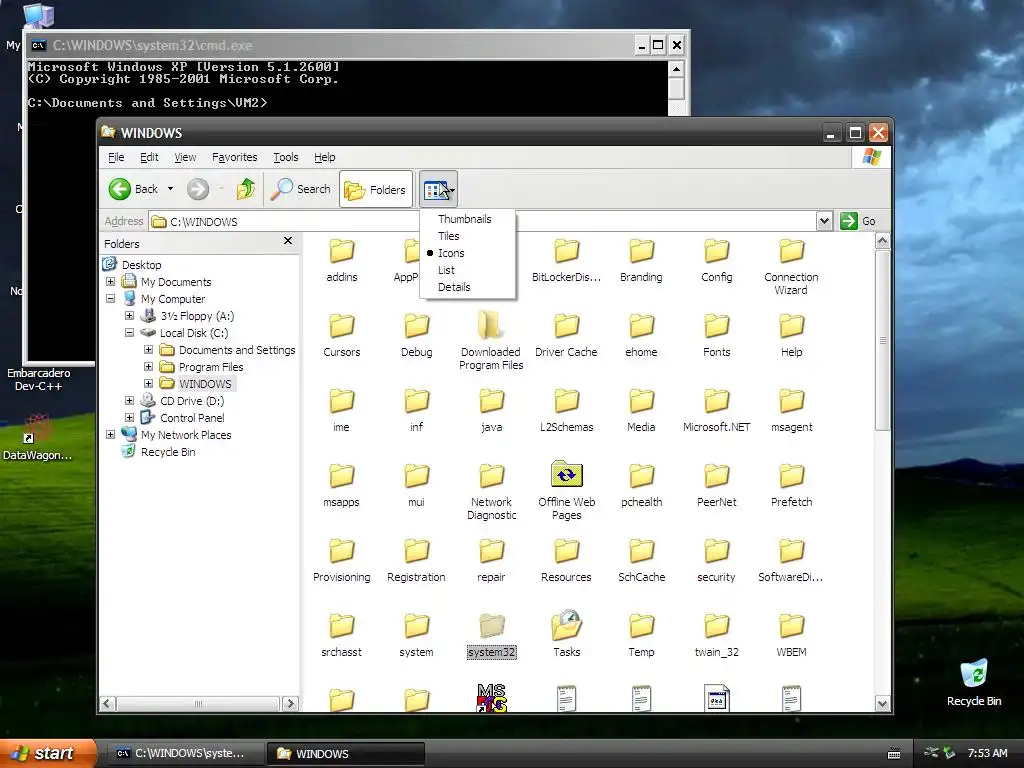Open Back history dropdown arrow
The width and height of the screenshot is (1024, 768).
click(x=170, y=189)
